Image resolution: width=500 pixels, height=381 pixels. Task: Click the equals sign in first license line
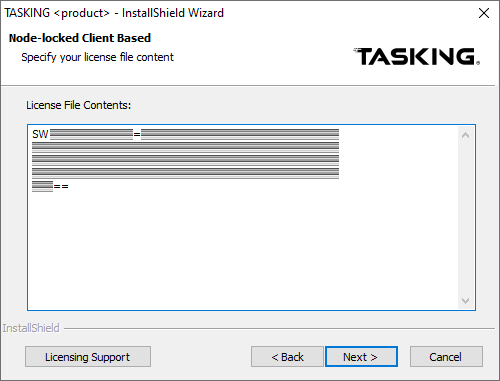137,135
